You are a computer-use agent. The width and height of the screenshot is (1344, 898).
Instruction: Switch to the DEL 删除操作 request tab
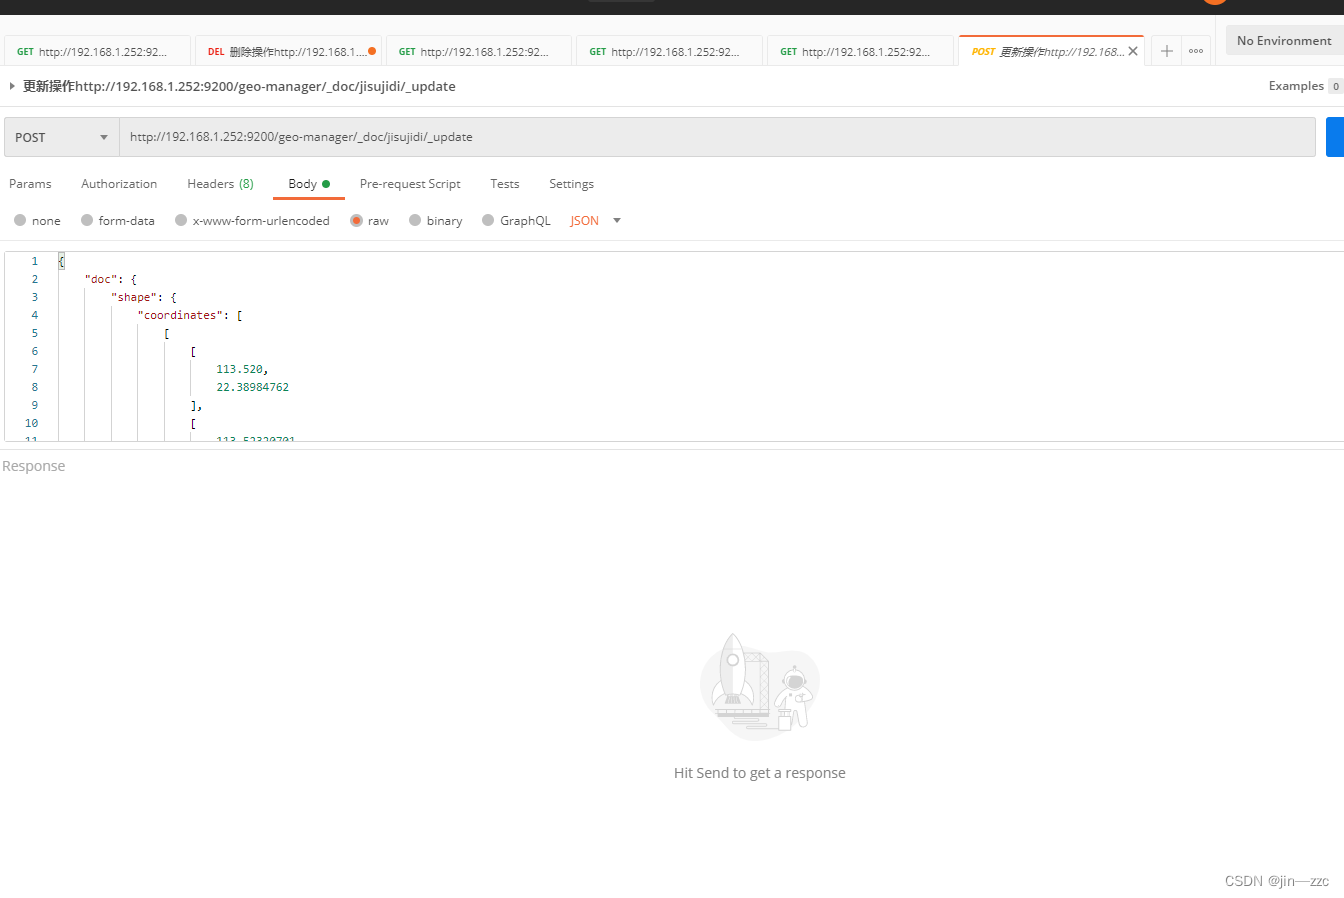coord(288,51)
